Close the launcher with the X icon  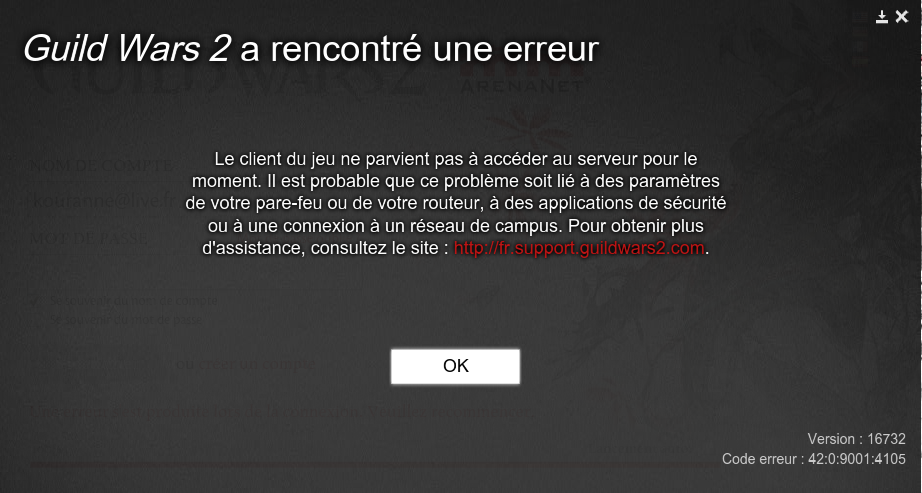901,17
